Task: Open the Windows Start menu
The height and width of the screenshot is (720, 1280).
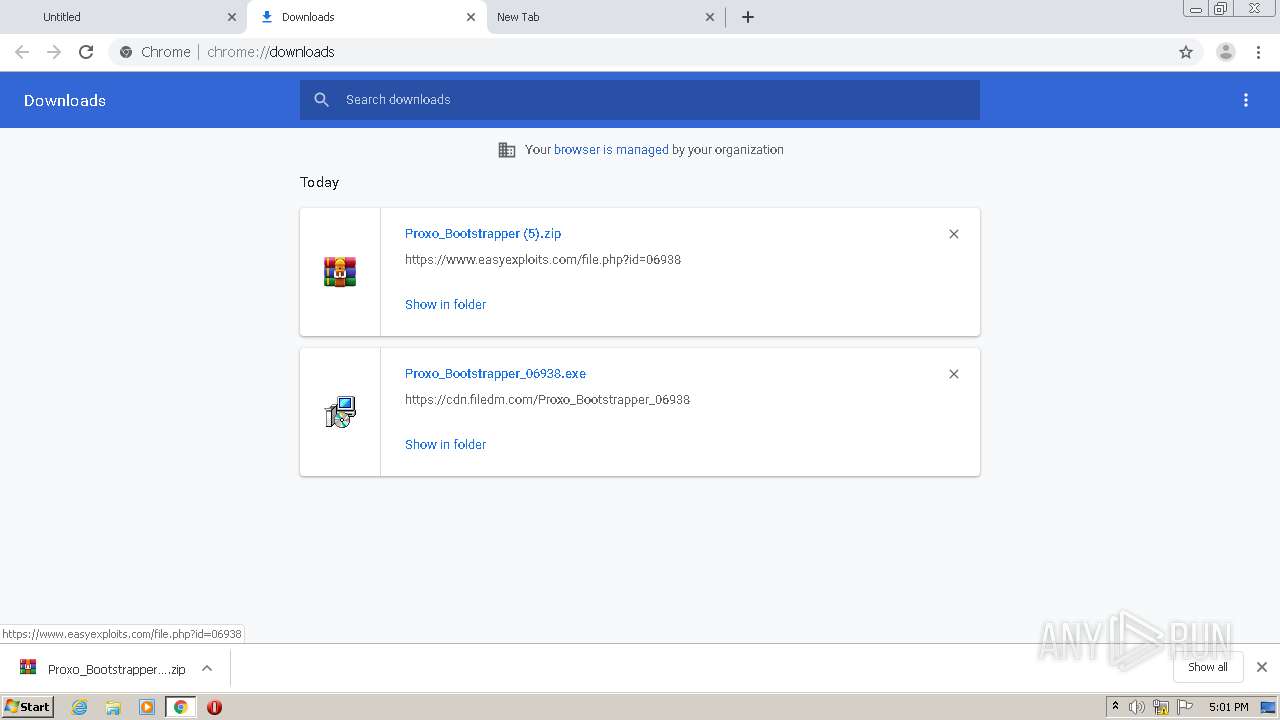Action: (x=28, y=706)
